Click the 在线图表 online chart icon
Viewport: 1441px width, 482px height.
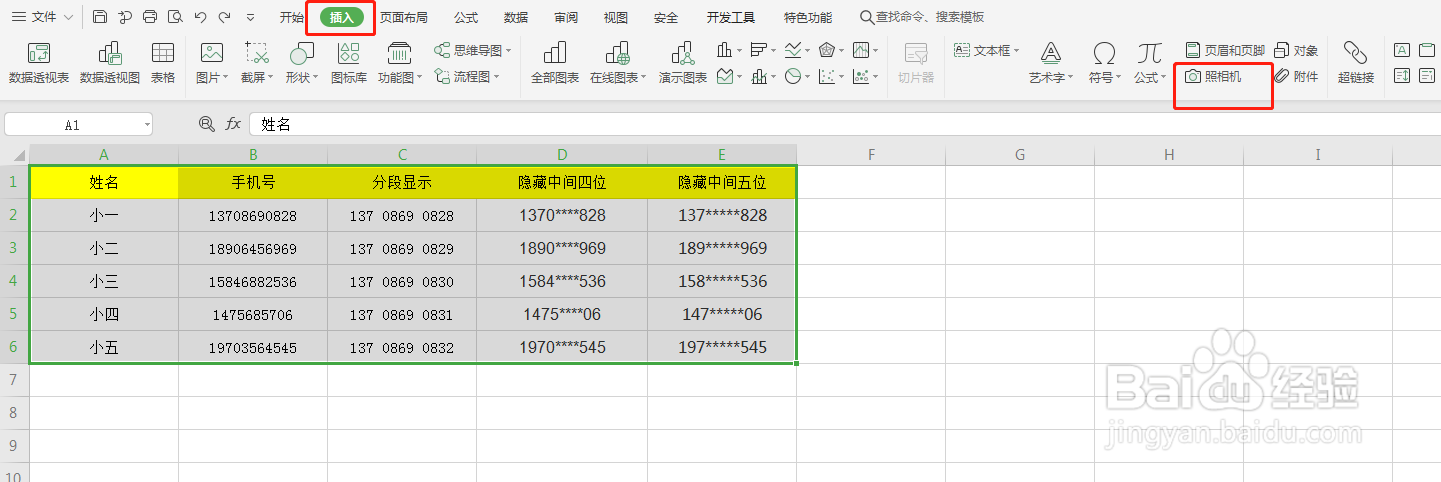(x=618, y=53)
